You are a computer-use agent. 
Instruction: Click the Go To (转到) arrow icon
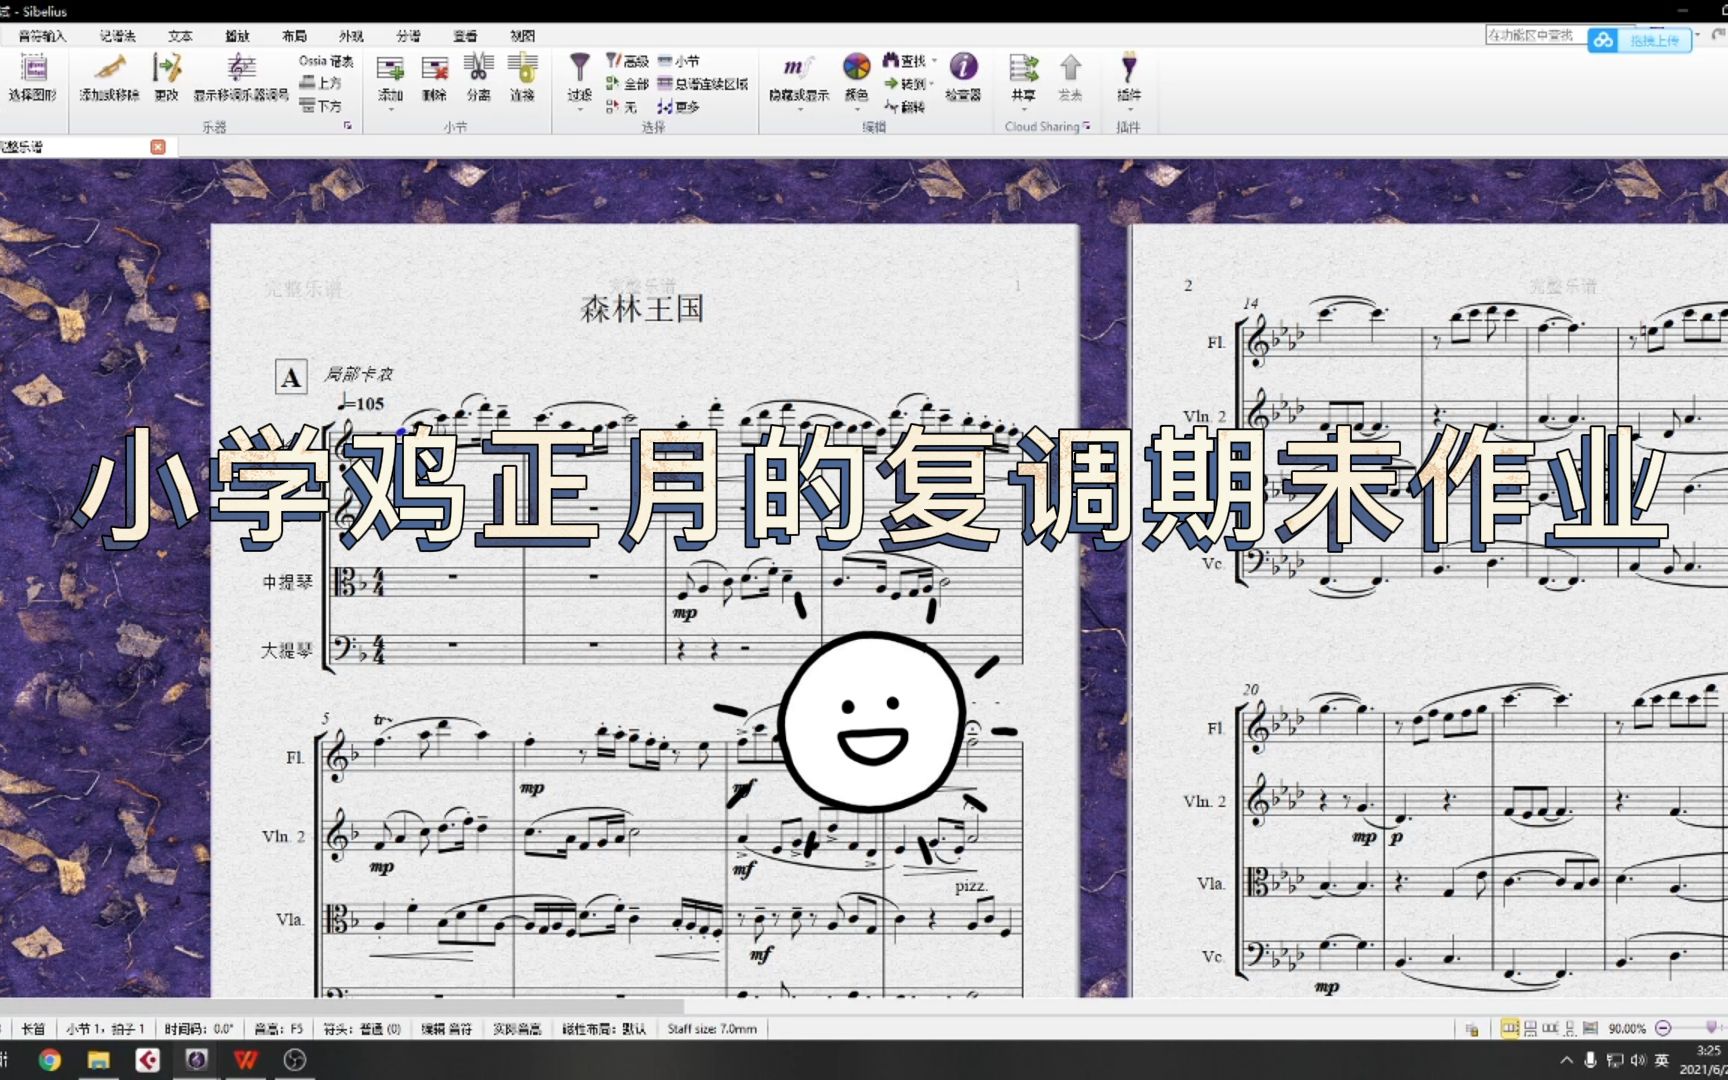coord(905,84)
